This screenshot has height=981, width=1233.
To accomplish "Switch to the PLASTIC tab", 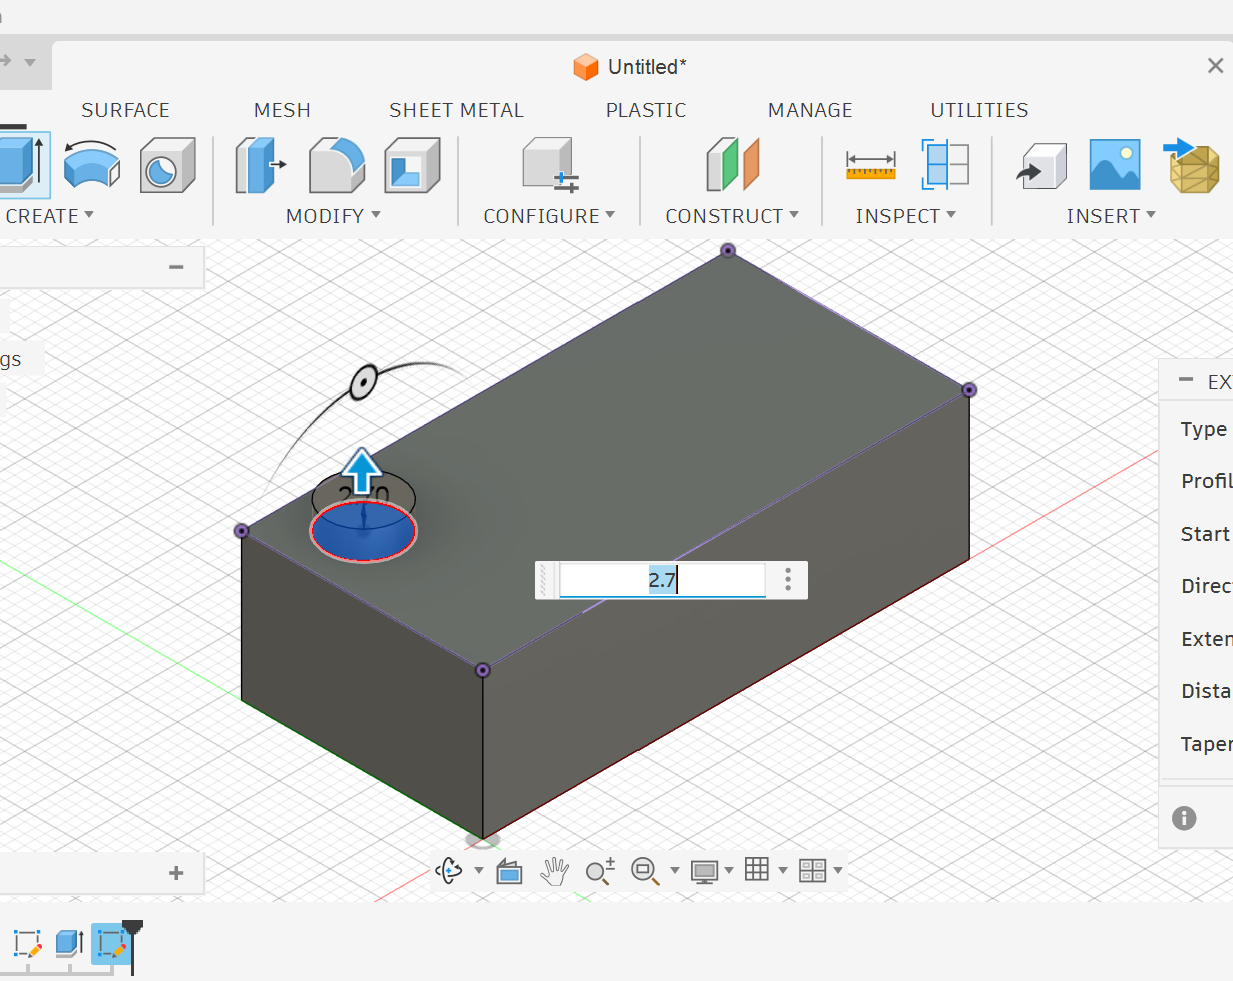I will click(x=646, y=110).
